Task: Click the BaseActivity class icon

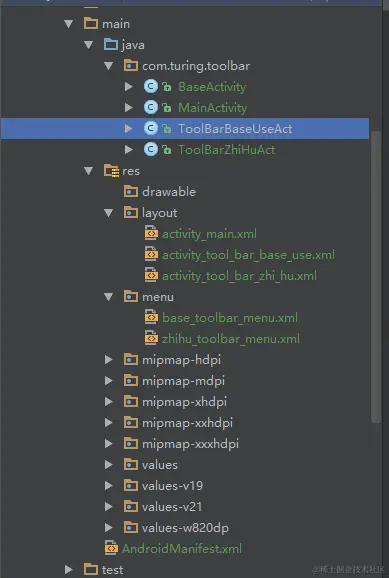Action: [x=150, y=87]
